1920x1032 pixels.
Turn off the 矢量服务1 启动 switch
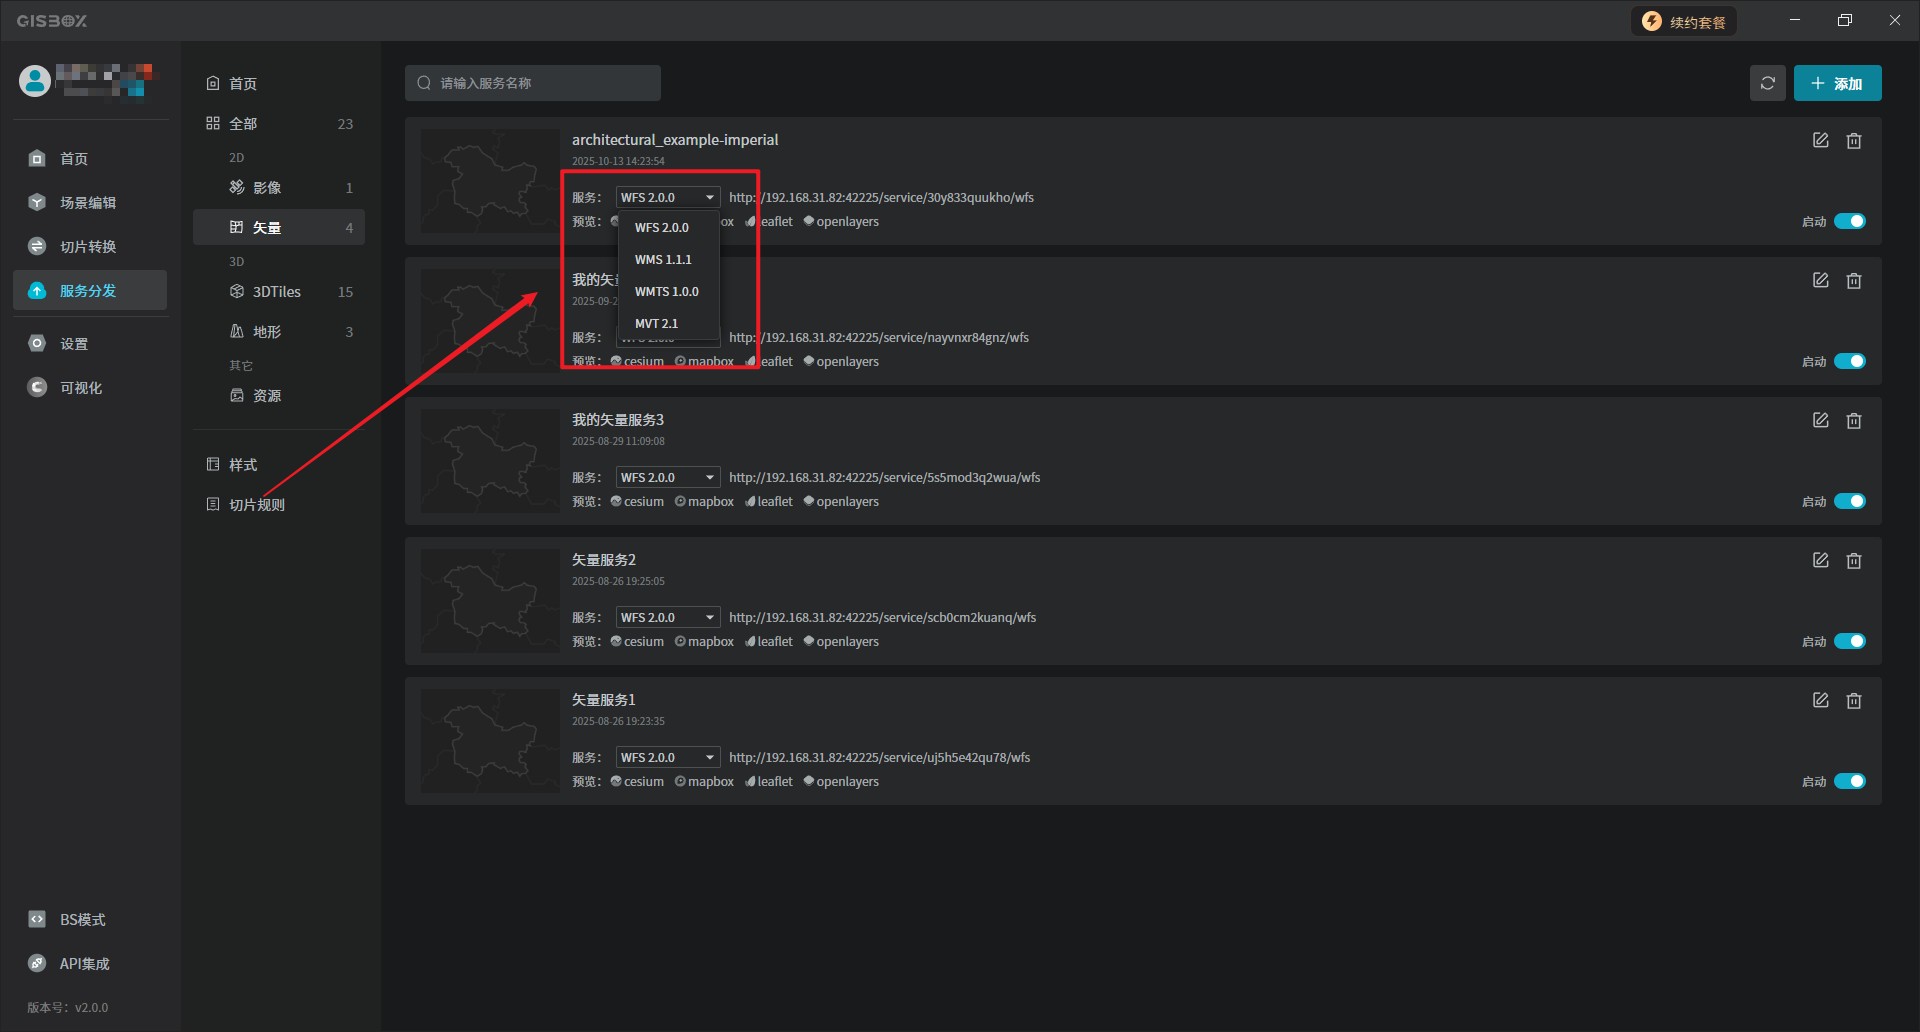(x=1849, y=781)
